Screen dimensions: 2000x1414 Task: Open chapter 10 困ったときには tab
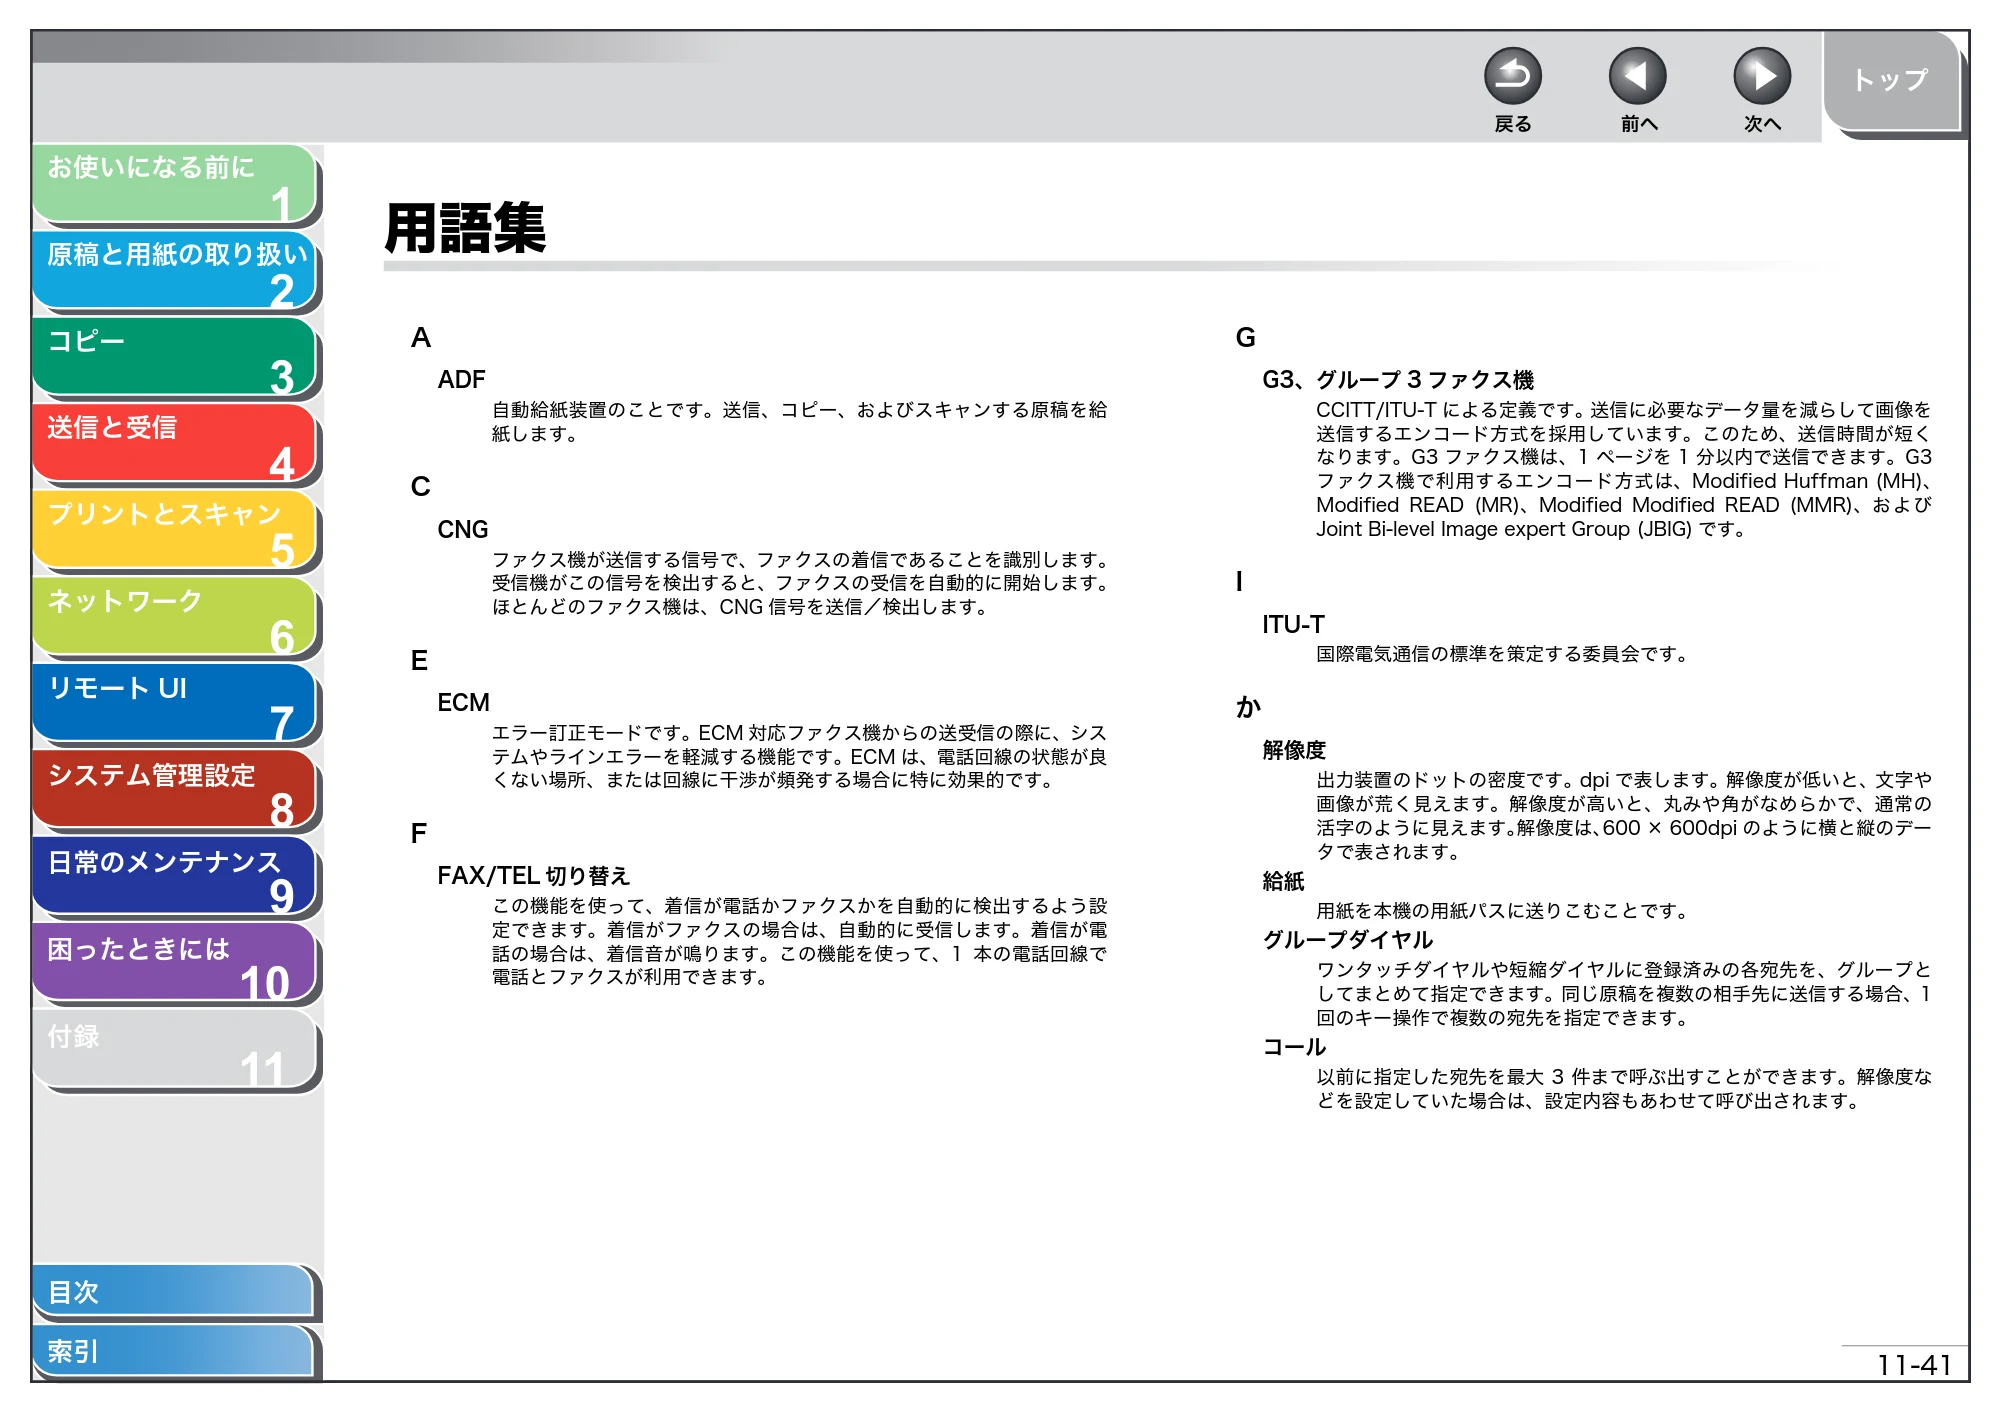(174, 964)
